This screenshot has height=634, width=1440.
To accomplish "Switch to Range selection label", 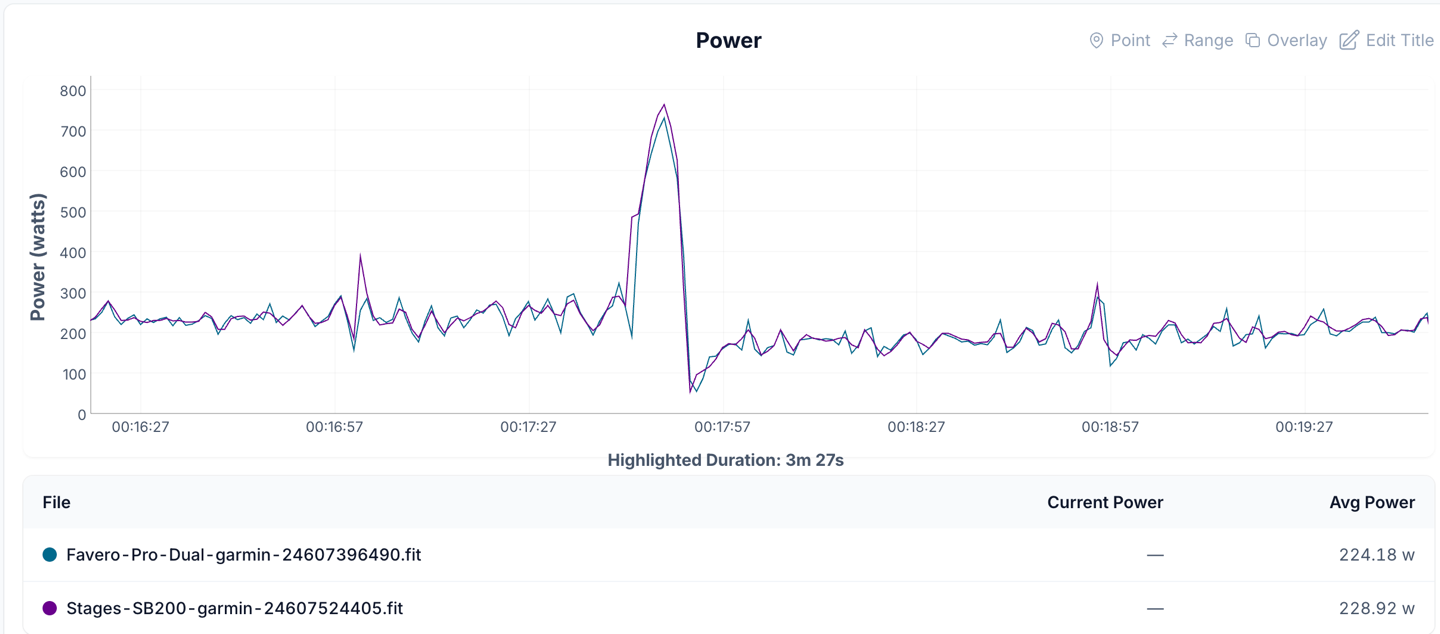I will click(x=1208, y=40).
